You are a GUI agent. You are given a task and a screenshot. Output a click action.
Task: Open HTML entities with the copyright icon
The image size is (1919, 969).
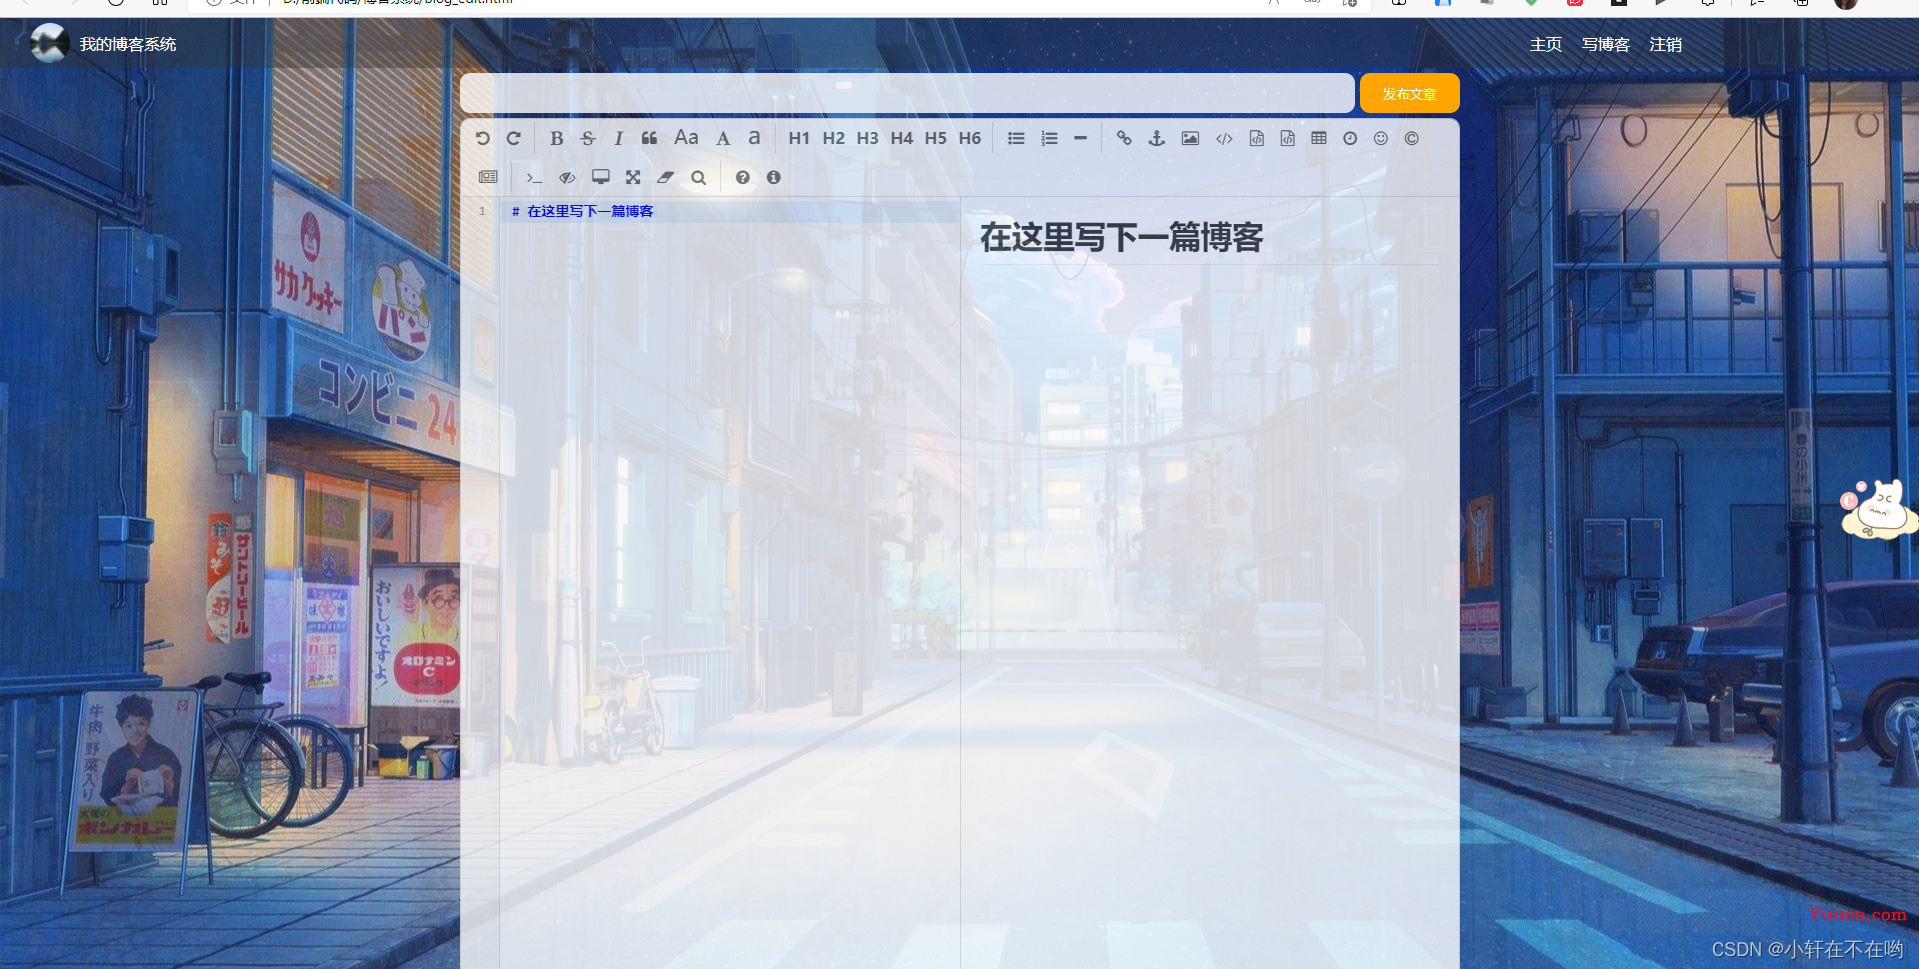pyautogui.click(x=1412, y=138)
